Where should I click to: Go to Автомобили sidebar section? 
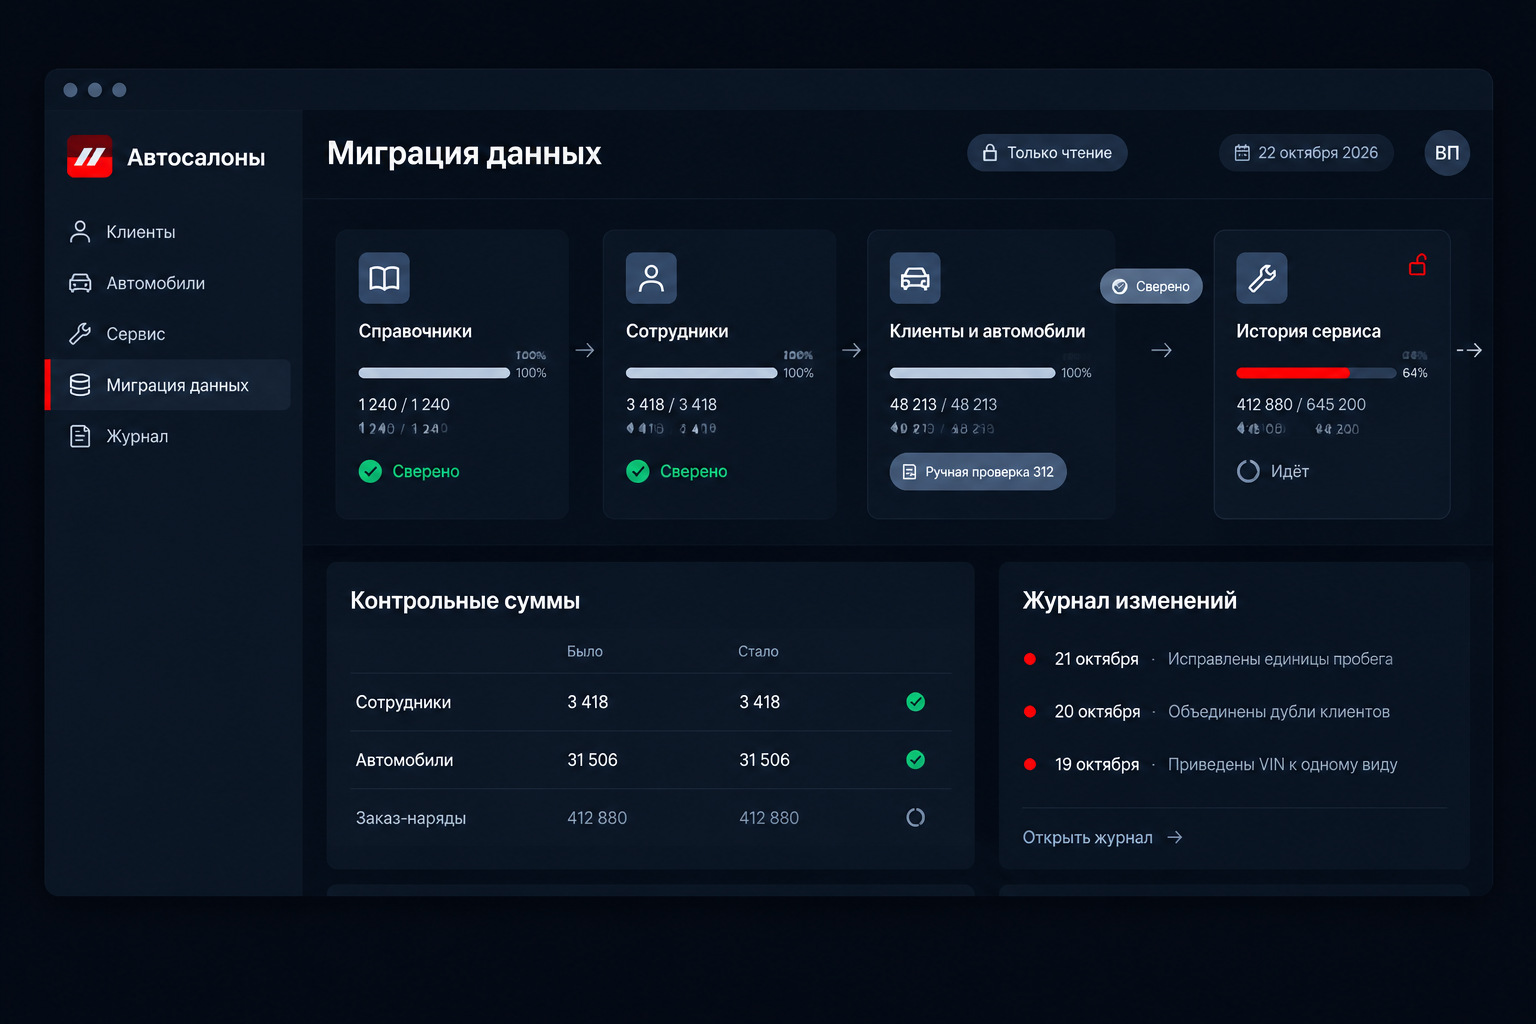click(x=168, y=283)
